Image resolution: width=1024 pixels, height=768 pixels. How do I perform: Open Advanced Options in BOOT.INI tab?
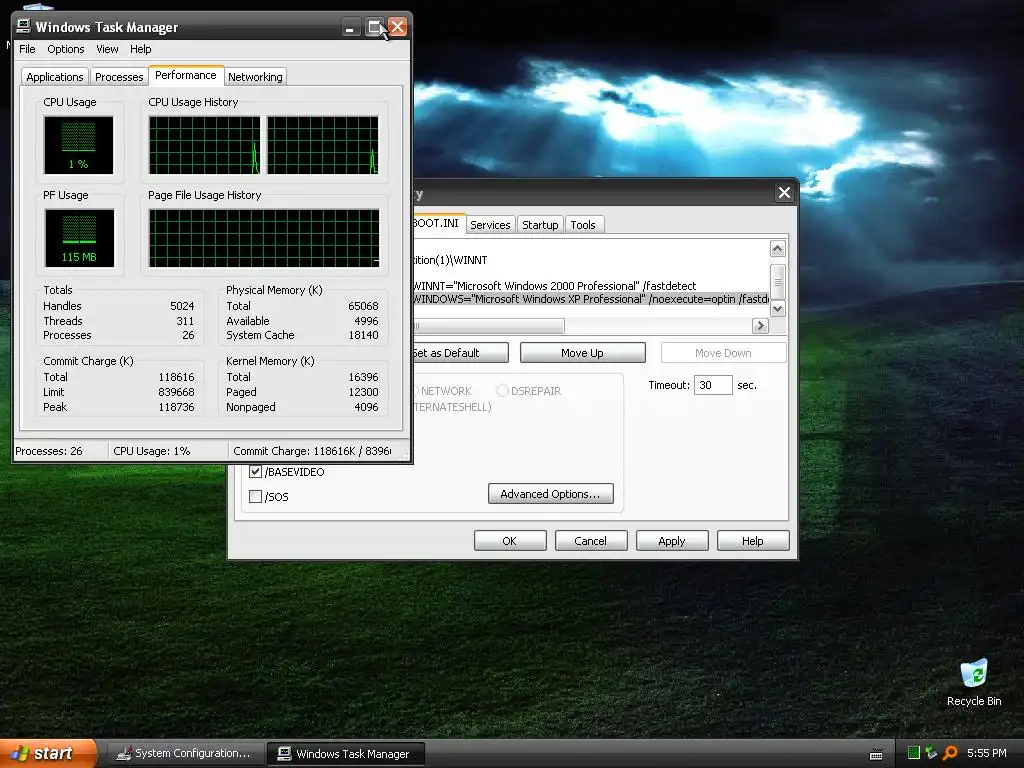[551, 494]
